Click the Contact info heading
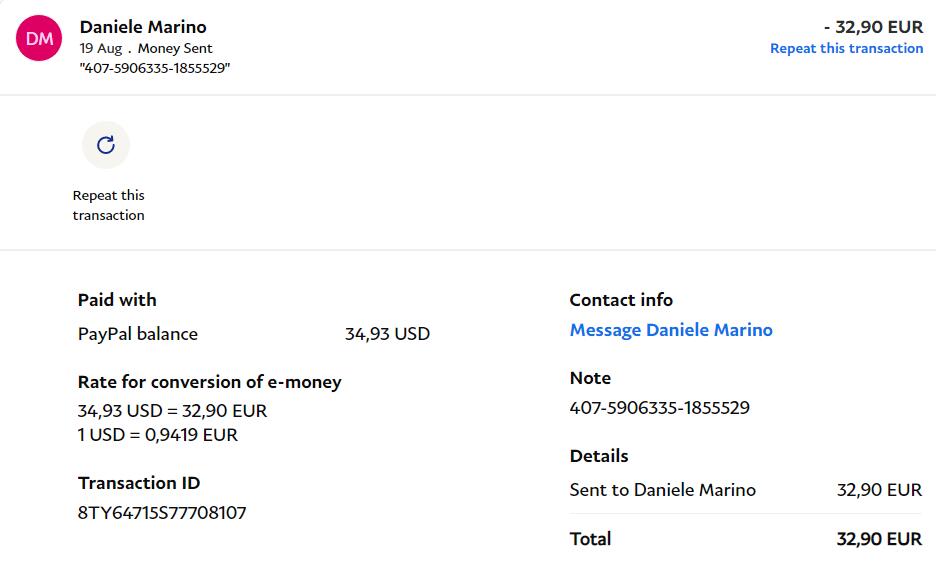The image size is (936, 576). pyautogui.click(x=621, y=300)
